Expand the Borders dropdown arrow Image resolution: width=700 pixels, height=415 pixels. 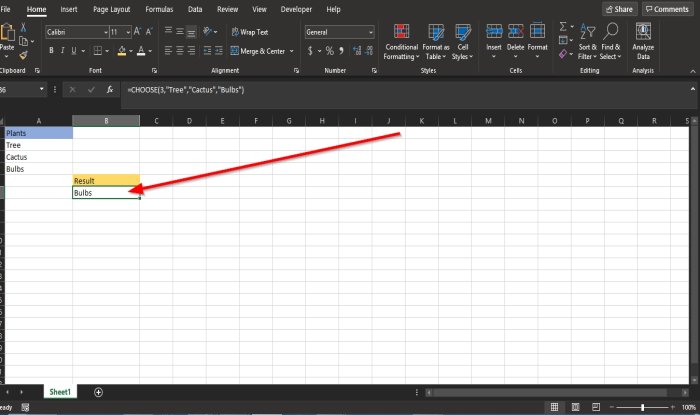(107, 51)
